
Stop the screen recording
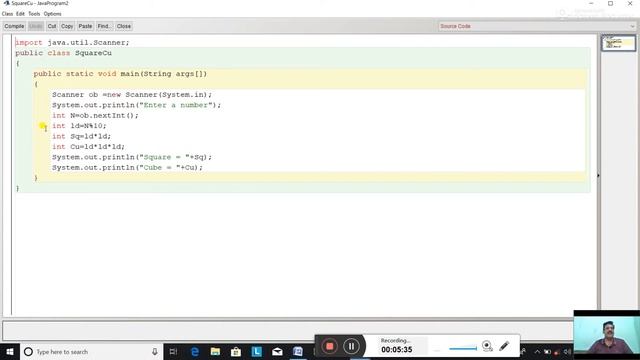(x=329, y=347)
